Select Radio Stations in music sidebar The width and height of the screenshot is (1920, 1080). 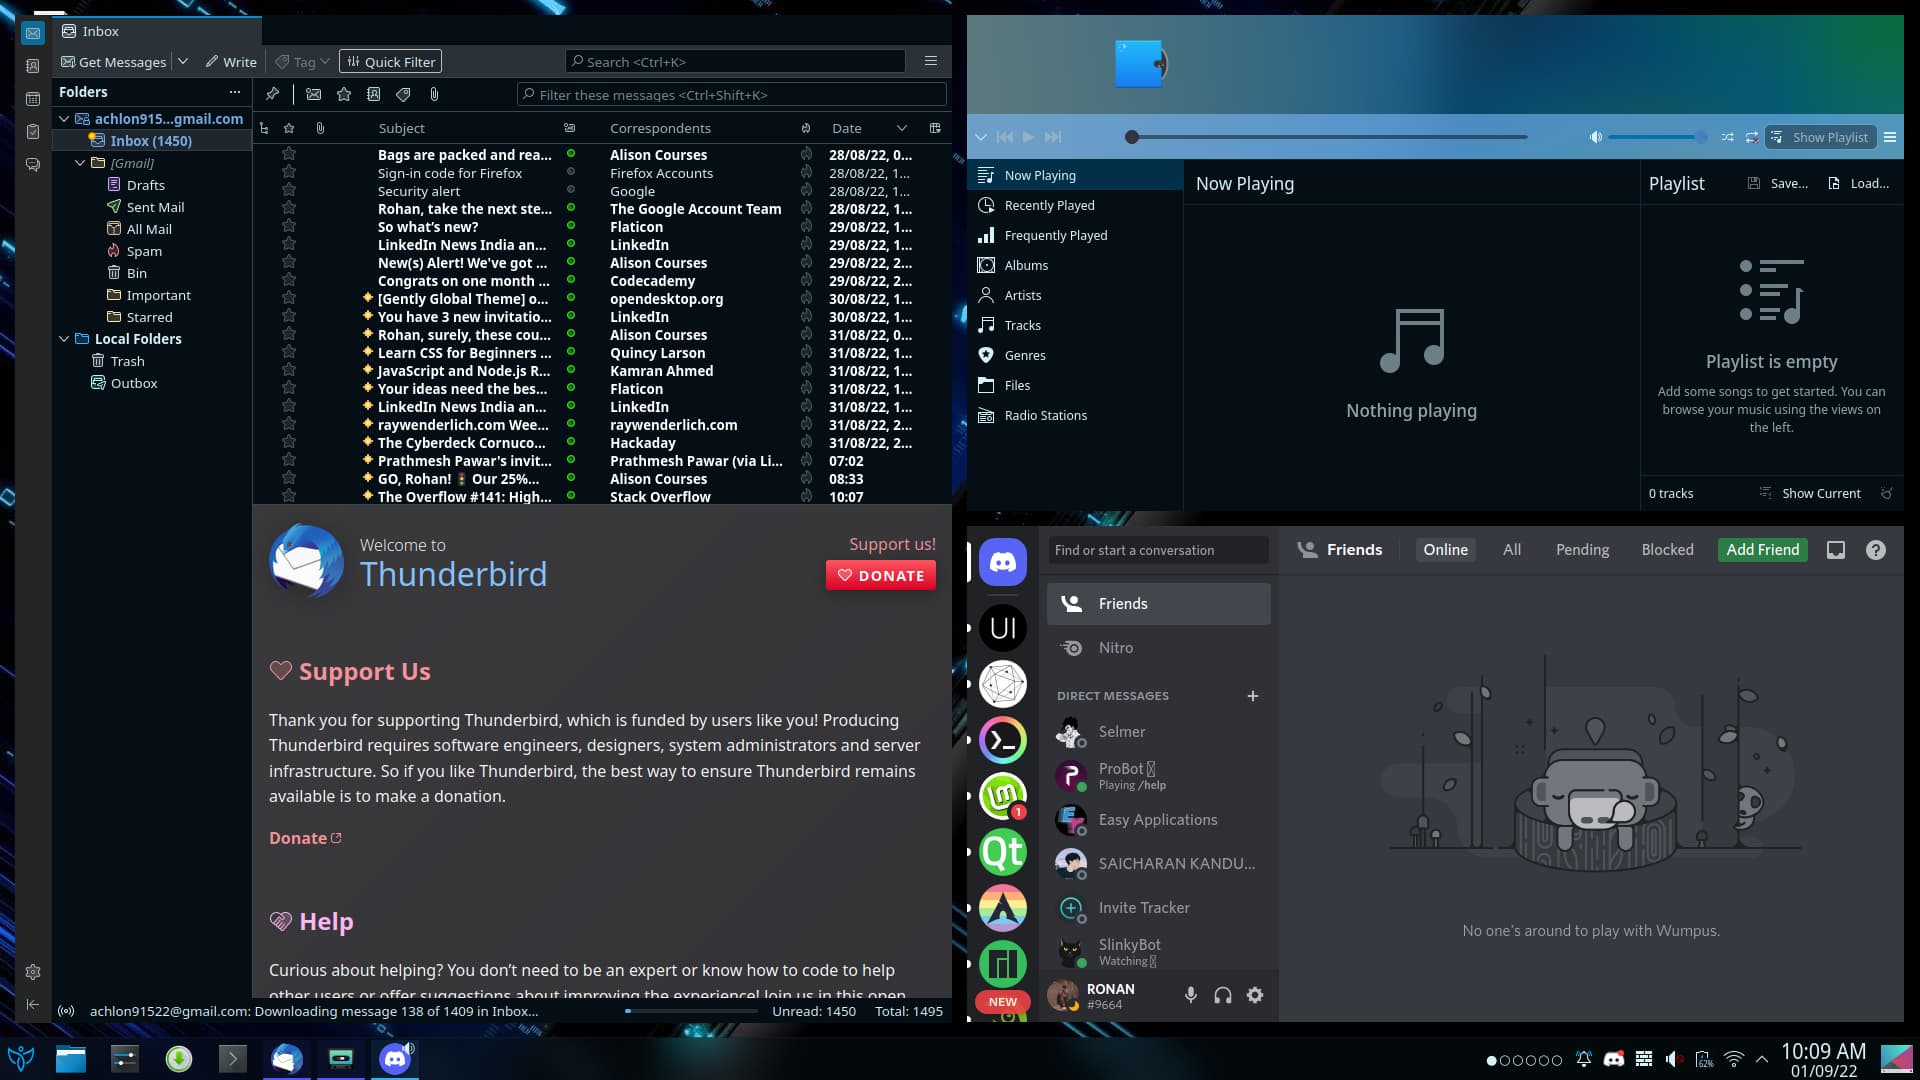coord(1075,415)
